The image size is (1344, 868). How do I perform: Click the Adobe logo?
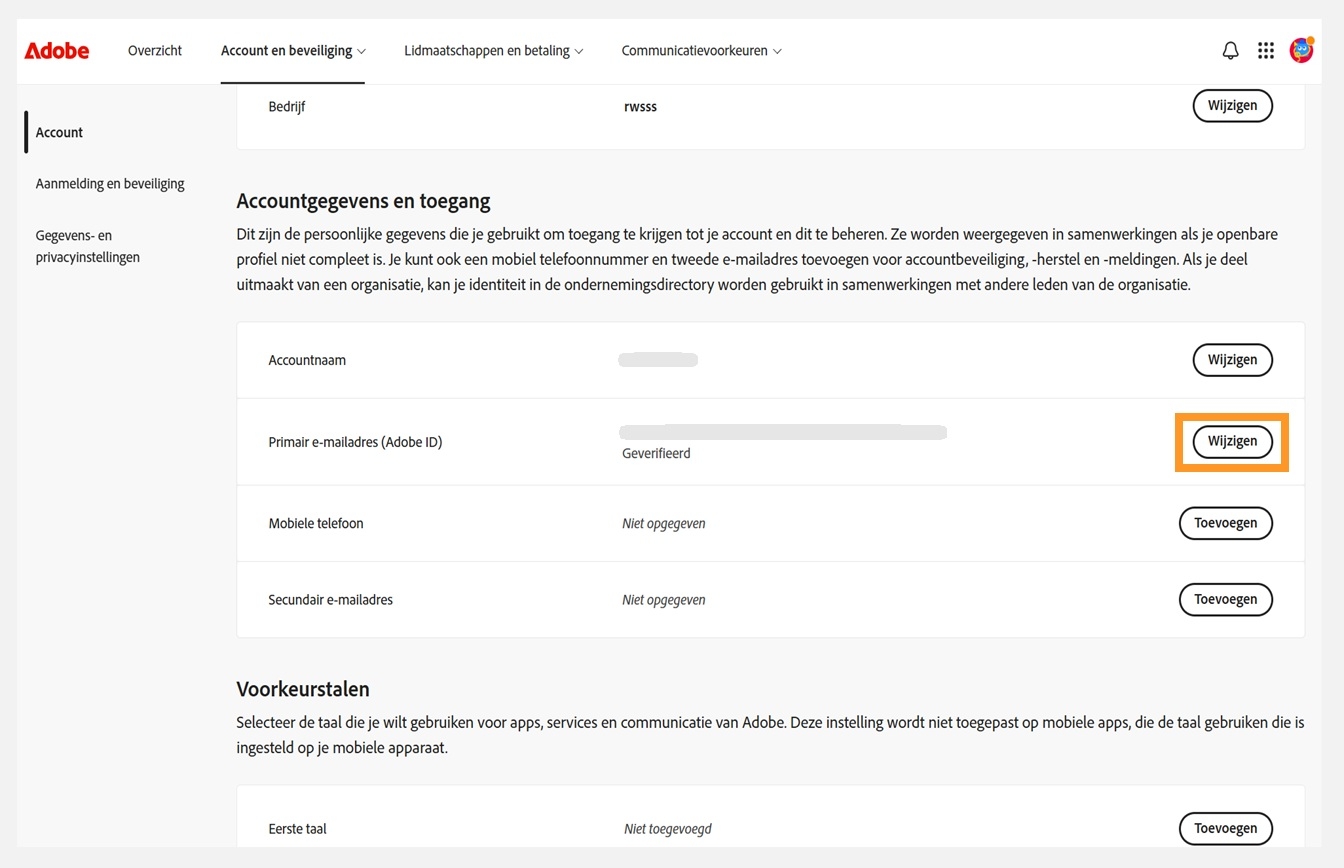pos(56,50)
